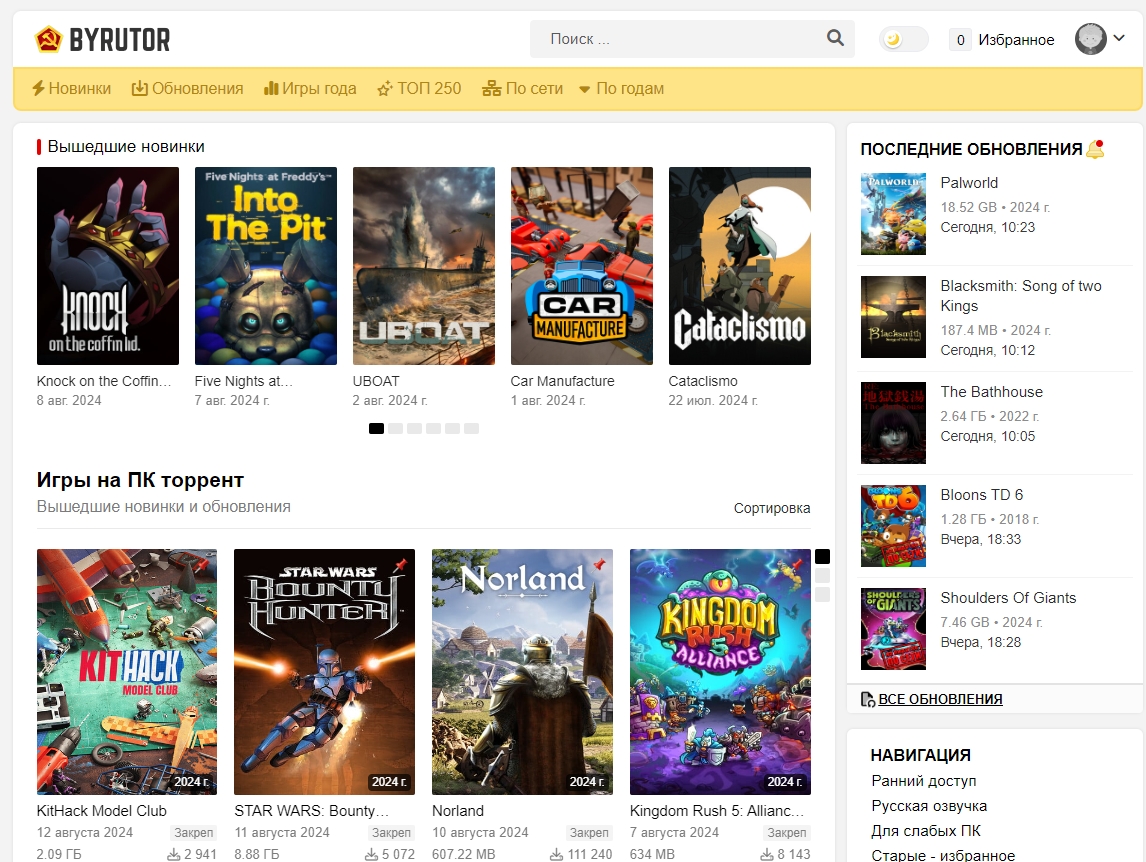1146x862 pixels.
Task: Click the Car Manufacture title link
Action: pyautogui.click(x=562, y=381)
